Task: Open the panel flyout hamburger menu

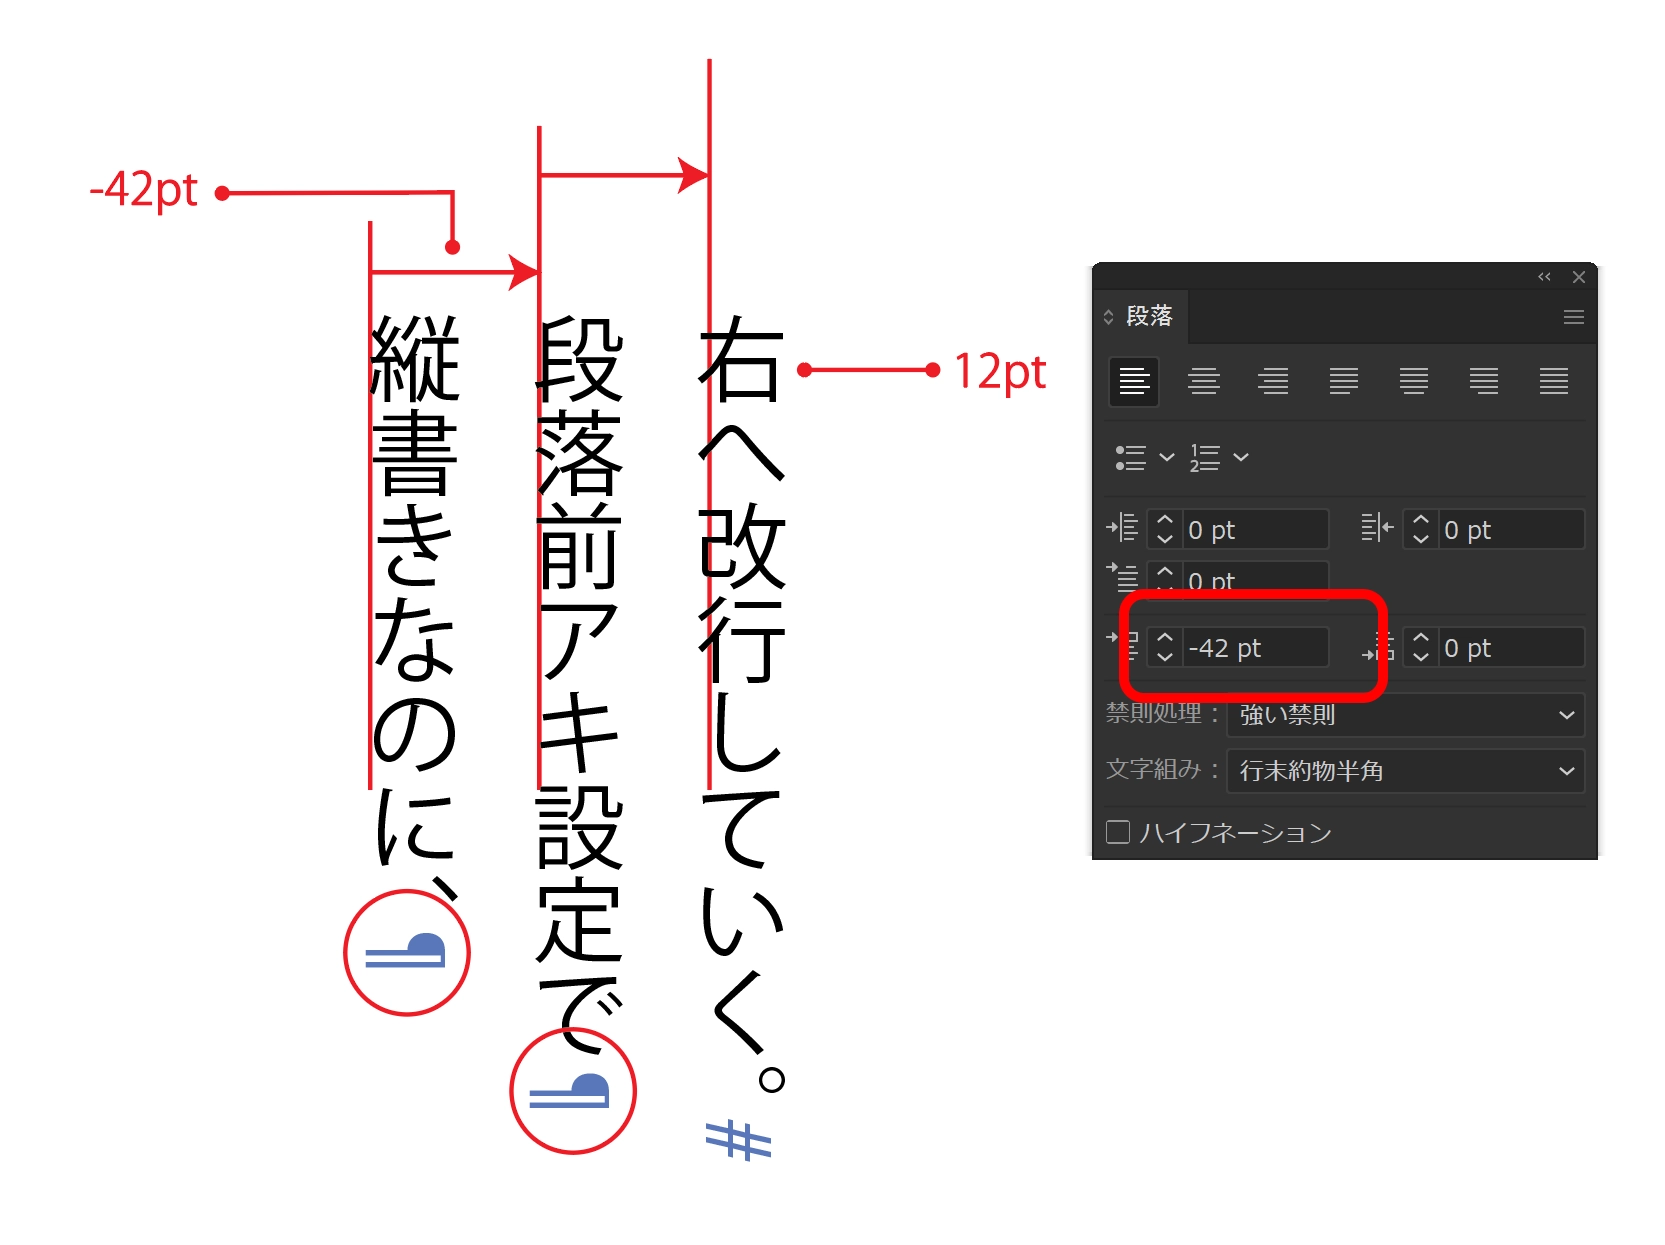Action: (1574, 317)
